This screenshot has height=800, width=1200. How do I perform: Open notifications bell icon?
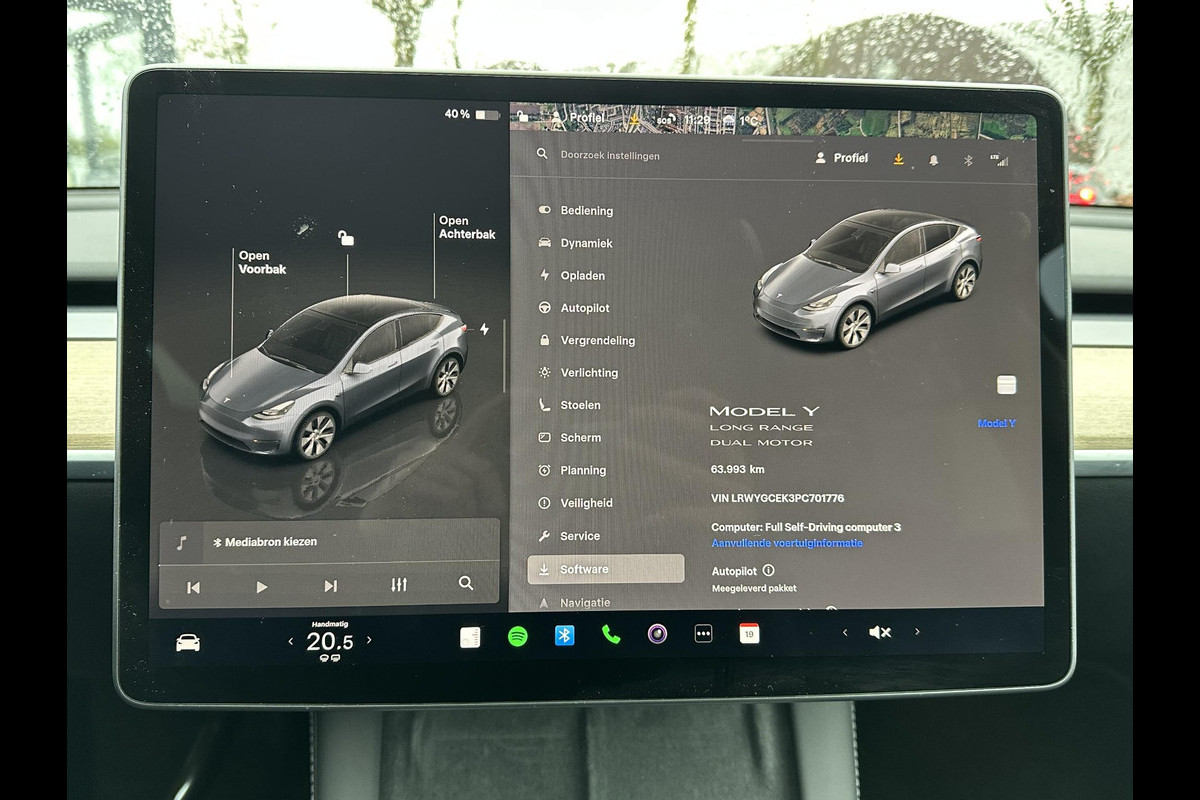pos(933,160)
